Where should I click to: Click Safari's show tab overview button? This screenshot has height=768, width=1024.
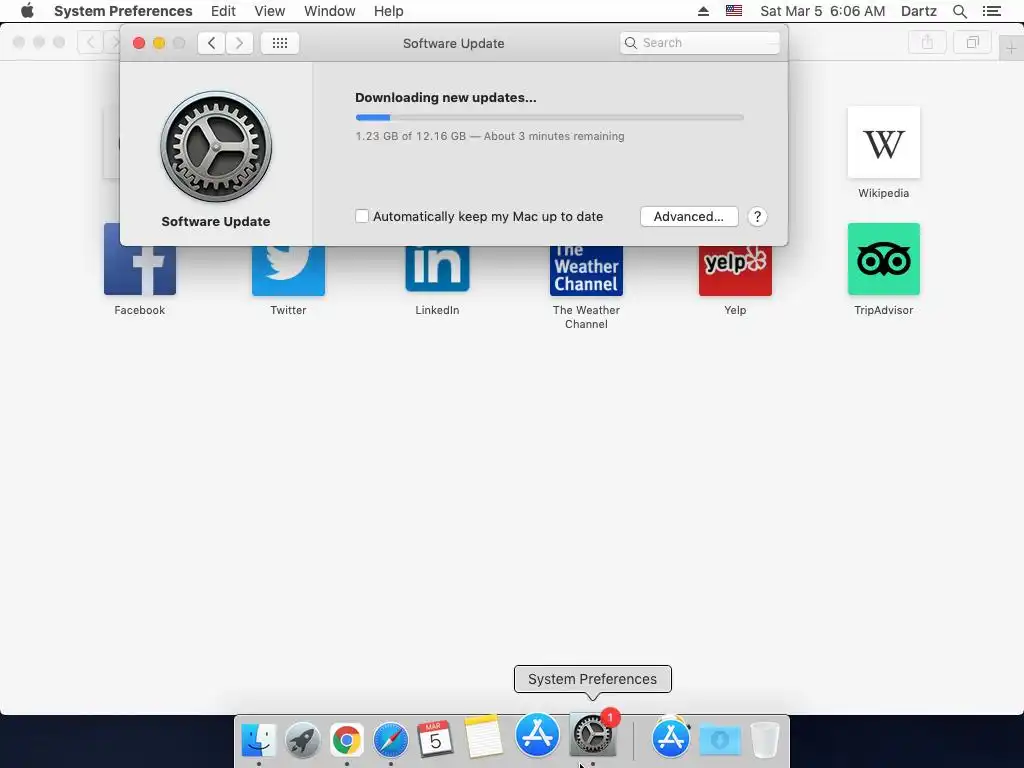coord(972,43)
